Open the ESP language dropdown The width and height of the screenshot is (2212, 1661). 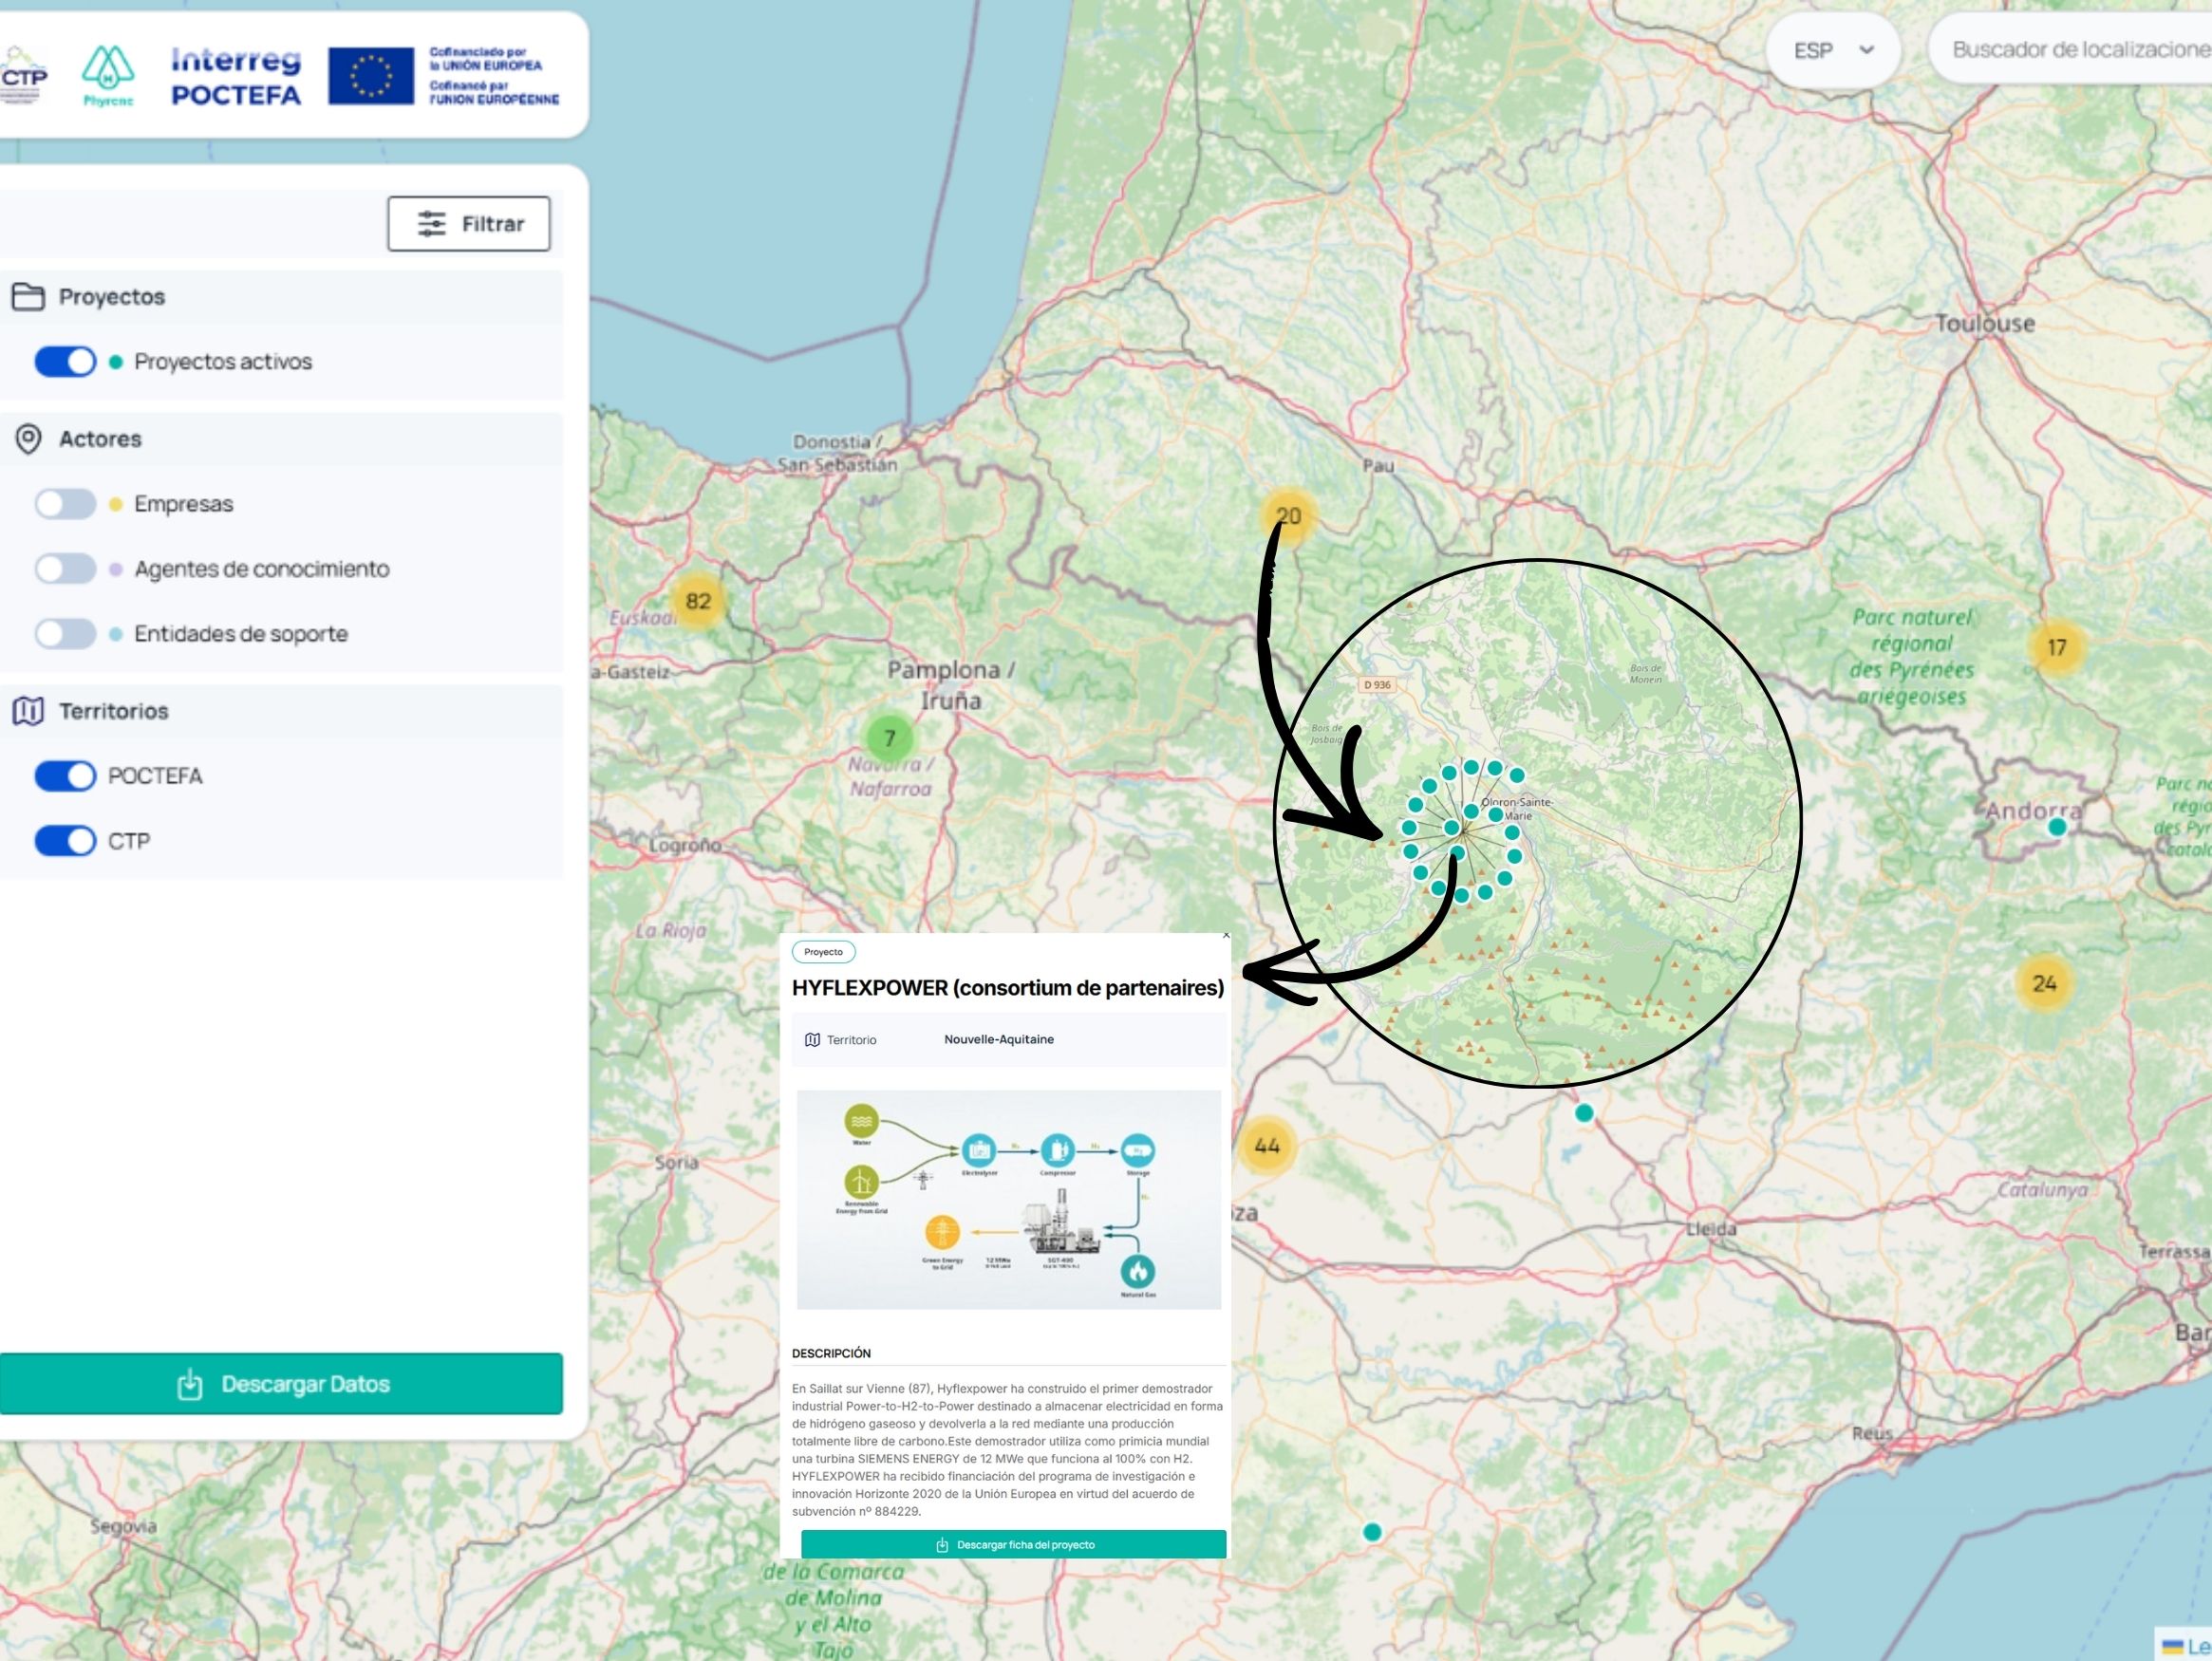1832,50
